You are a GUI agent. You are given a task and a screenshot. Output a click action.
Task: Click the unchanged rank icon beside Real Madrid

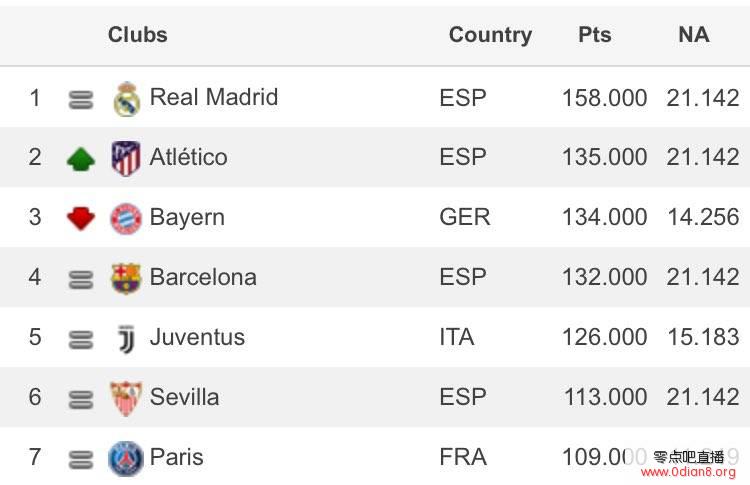pyautogui.click(x=81, y=99)
